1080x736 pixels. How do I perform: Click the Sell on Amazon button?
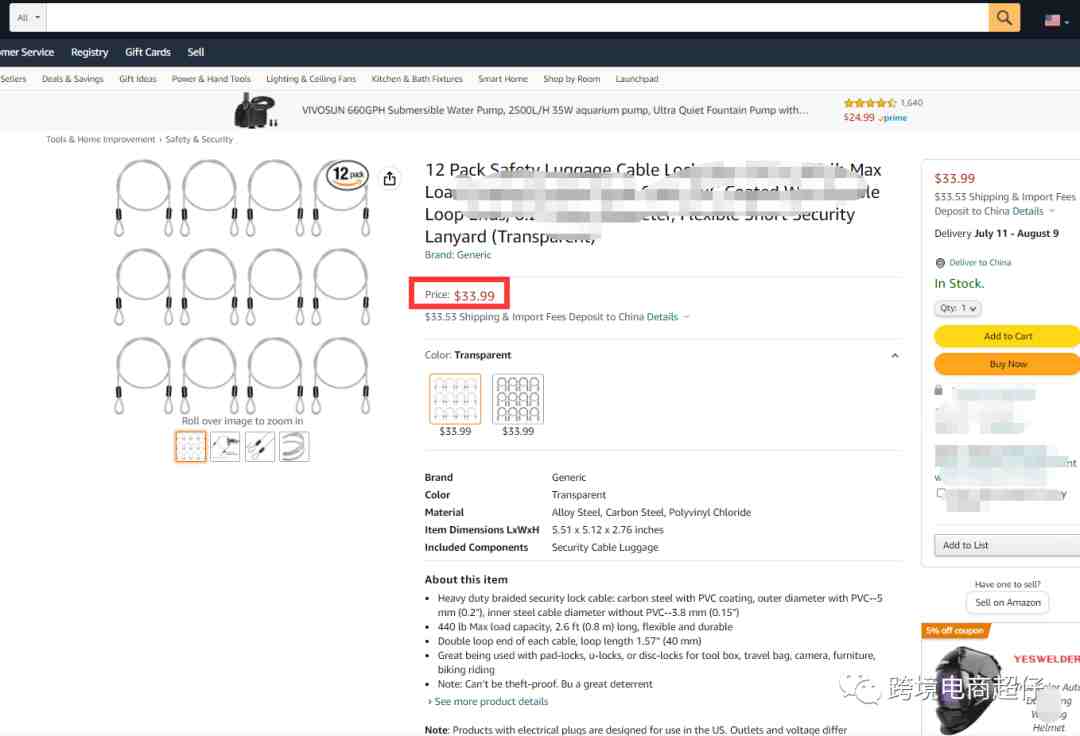(1008, 602)
